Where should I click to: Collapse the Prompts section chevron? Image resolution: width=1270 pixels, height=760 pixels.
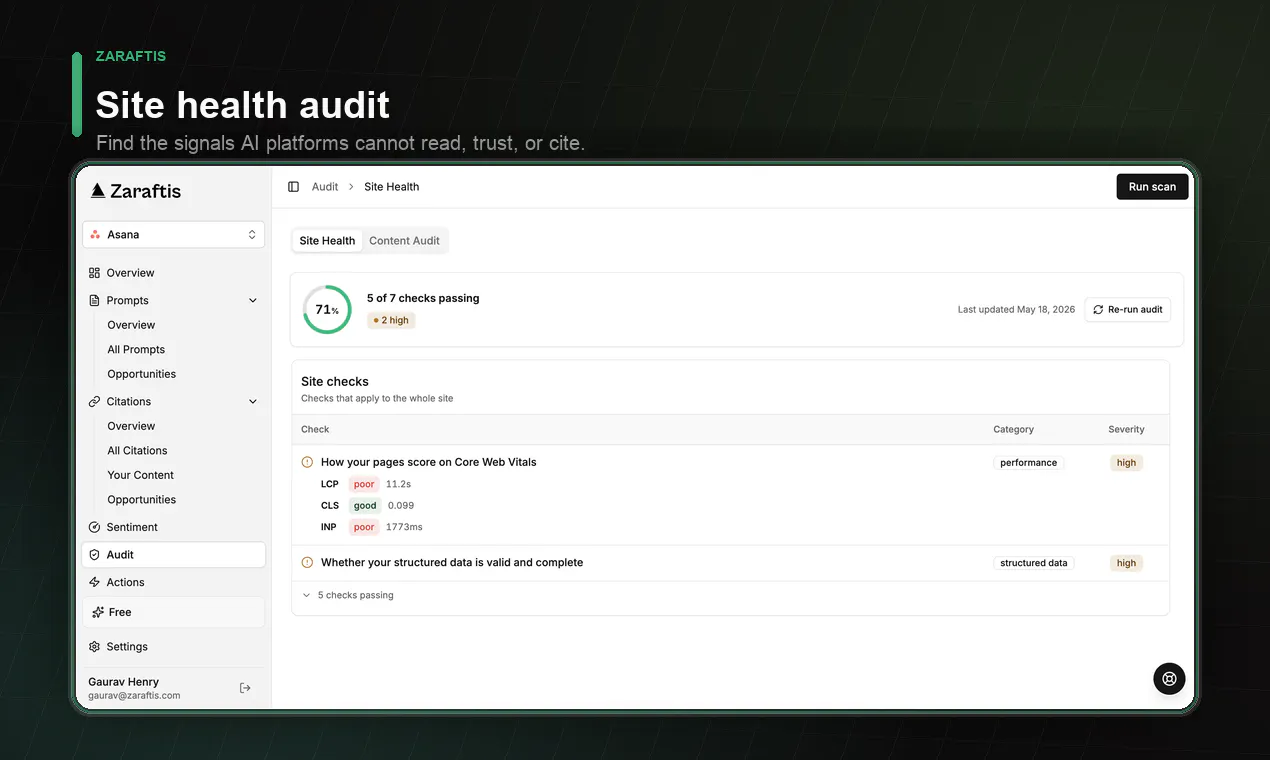click(x=253, y=300)
